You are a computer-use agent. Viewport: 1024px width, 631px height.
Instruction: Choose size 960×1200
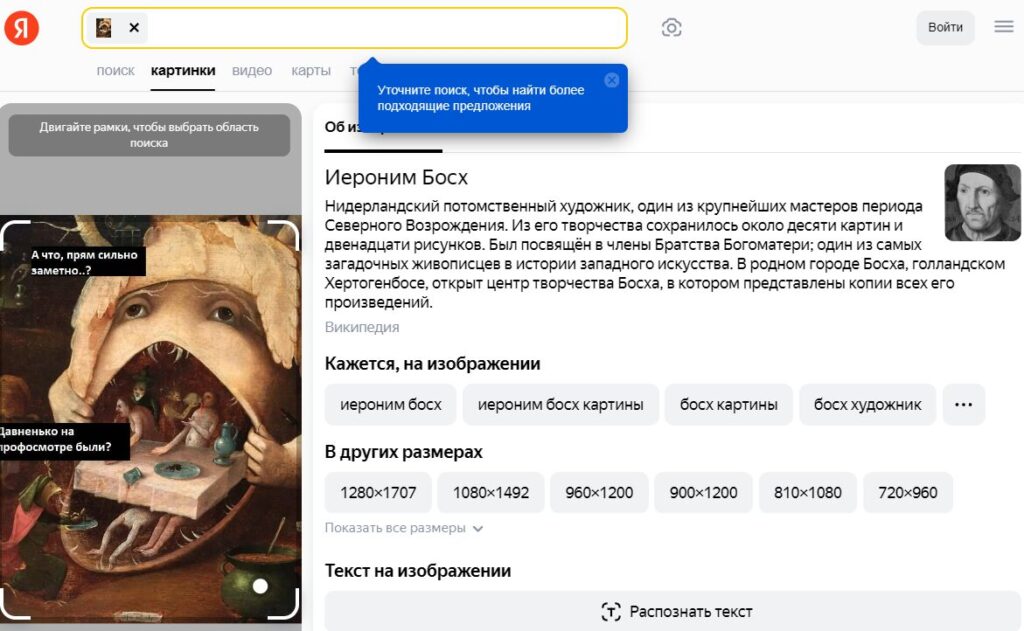600,493
